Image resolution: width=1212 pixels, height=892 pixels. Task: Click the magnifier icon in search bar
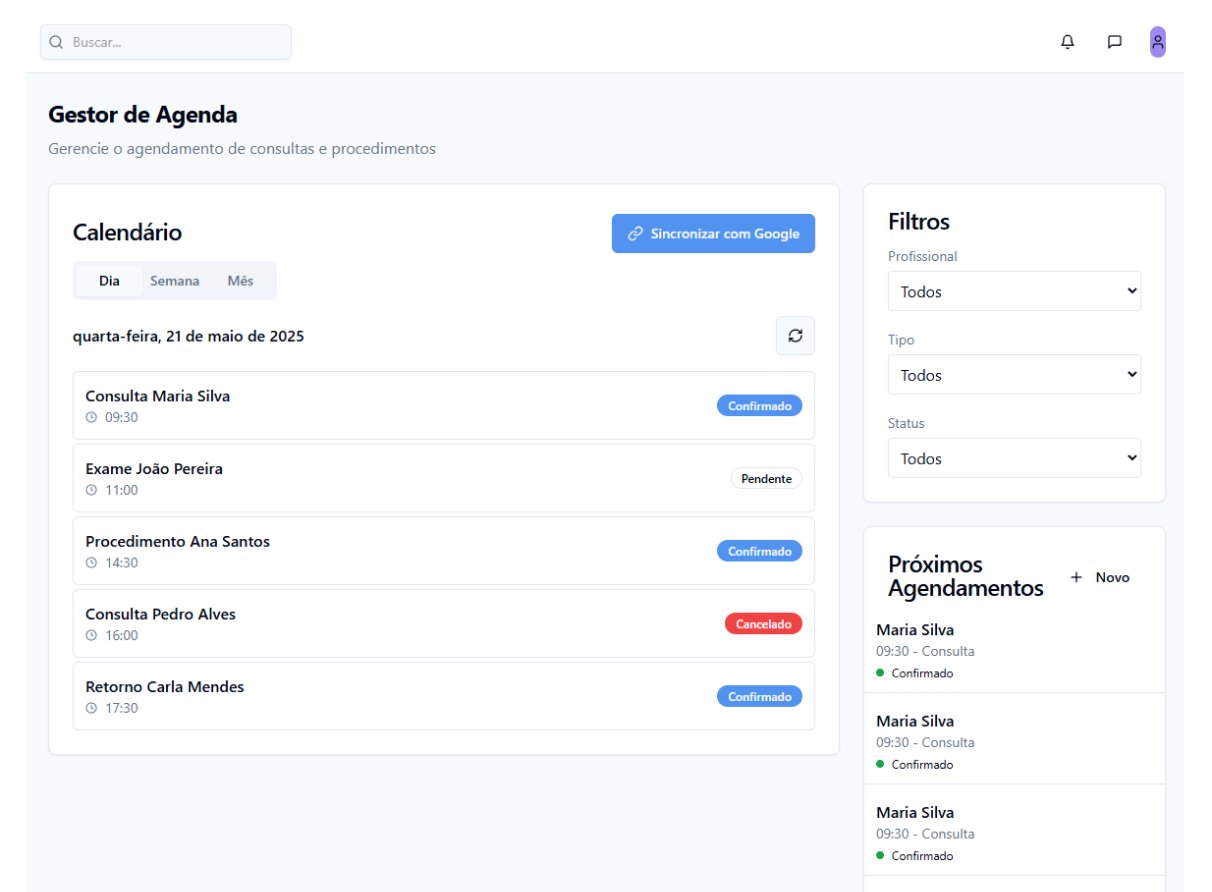(56, 42)
